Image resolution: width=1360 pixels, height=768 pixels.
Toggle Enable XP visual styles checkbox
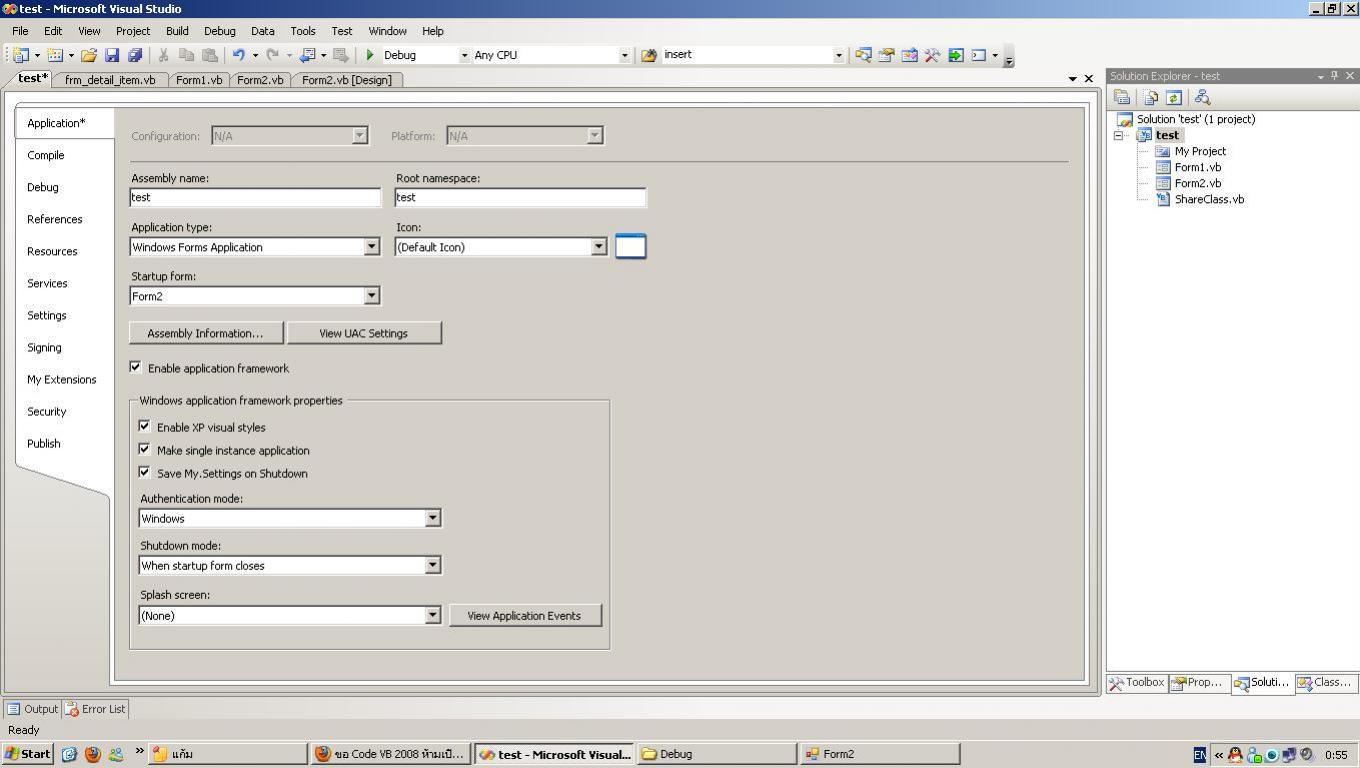(x=145, y=427)
